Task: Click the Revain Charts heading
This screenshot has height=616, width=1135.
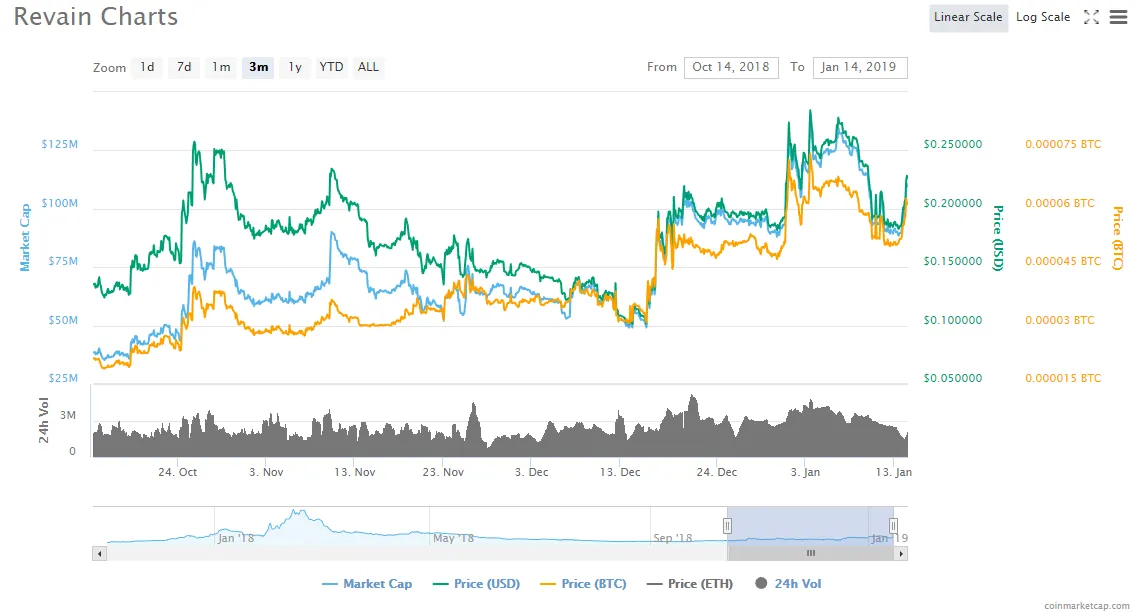Action: 96,17
